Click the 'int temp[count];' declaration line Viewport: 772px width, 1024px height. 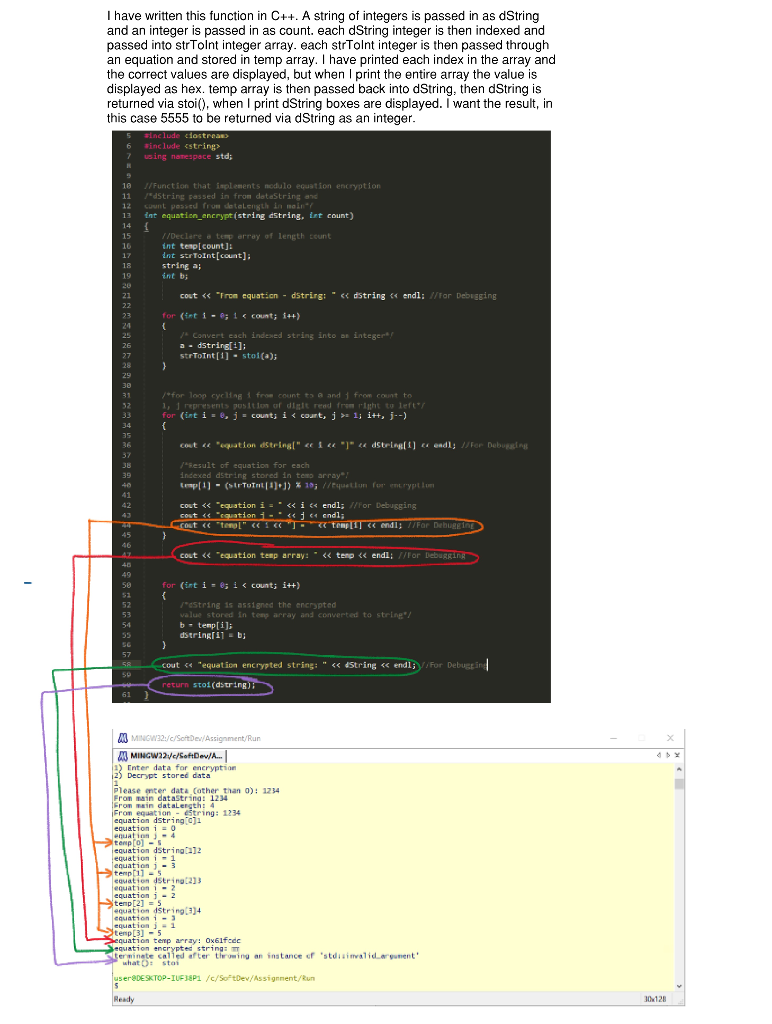pyautogui.click(x=197, y=246)
